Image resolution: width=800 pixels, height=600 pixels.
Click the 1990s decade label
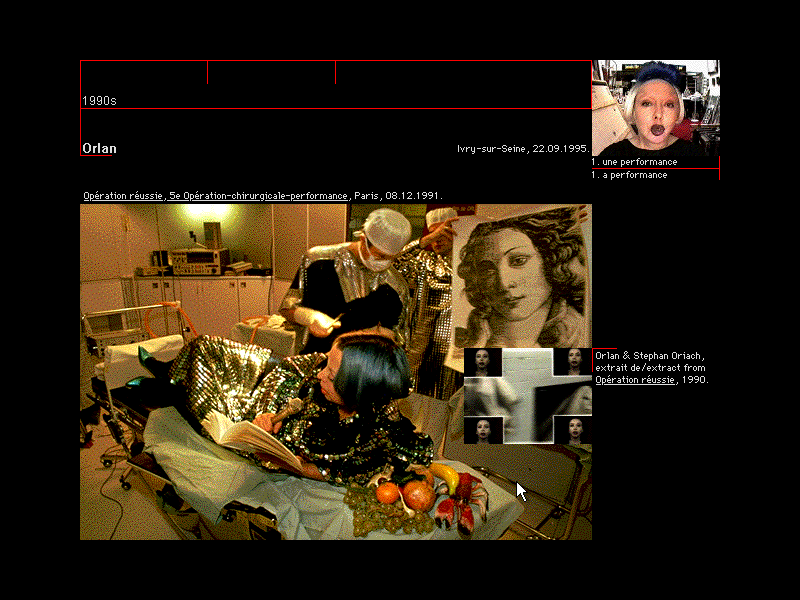(99, 101)
